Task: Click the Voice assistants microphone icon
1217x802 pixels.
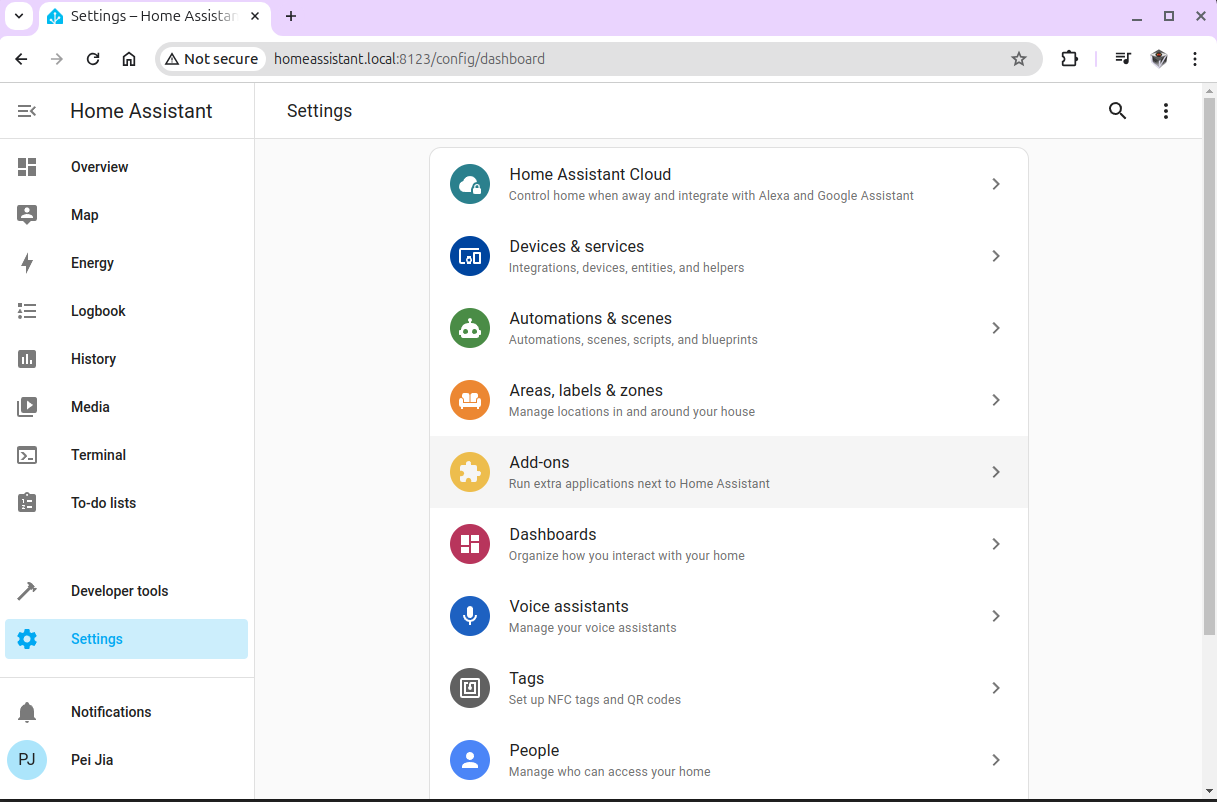Action: [x=470, y=616]
